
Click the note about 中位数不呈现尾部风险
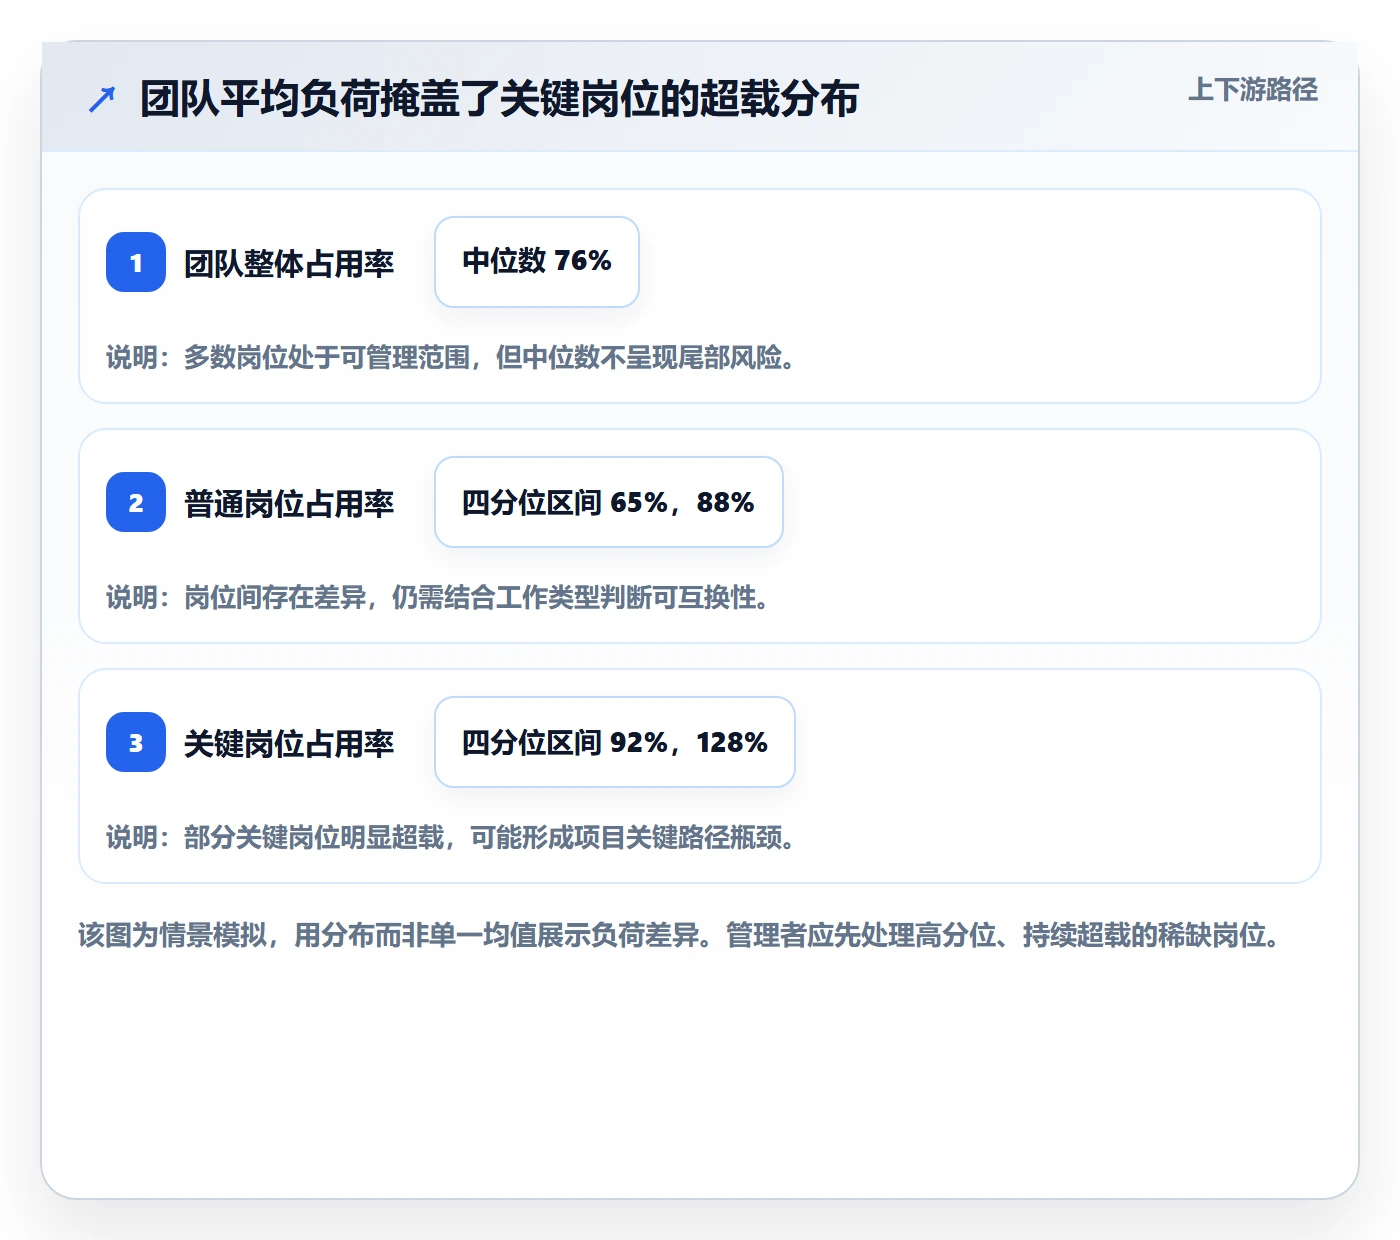point(452,358)
